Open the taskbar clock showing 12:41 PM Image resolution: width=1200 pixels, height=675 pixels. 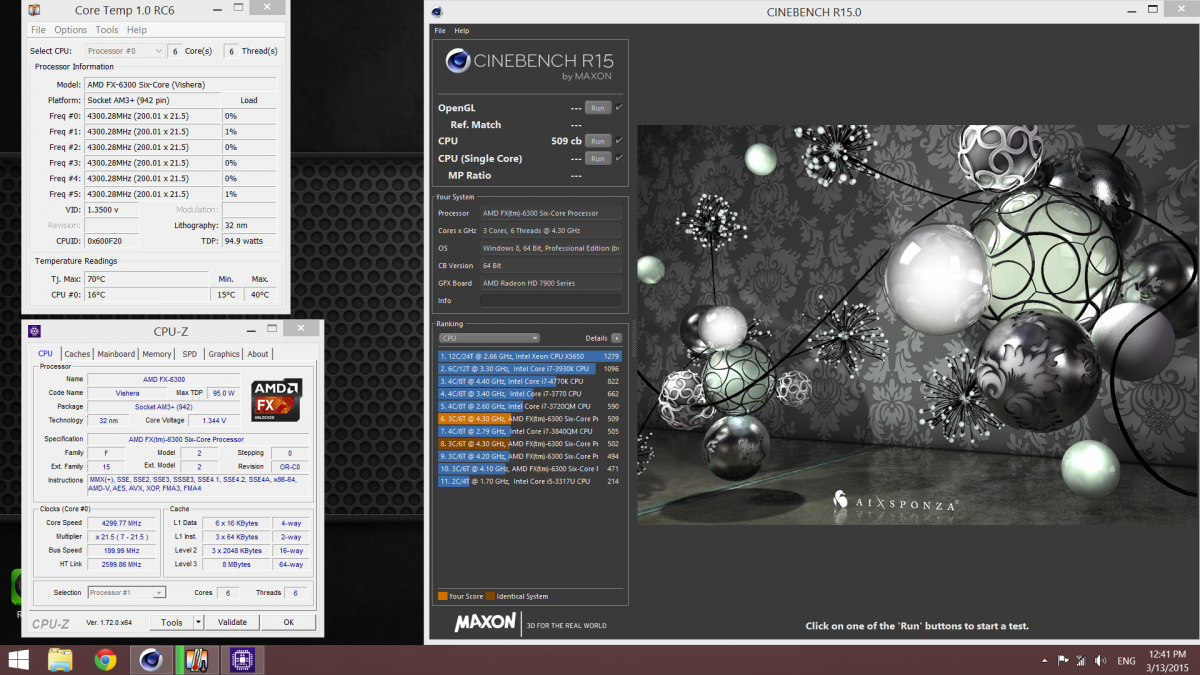tap(1167, 660)
